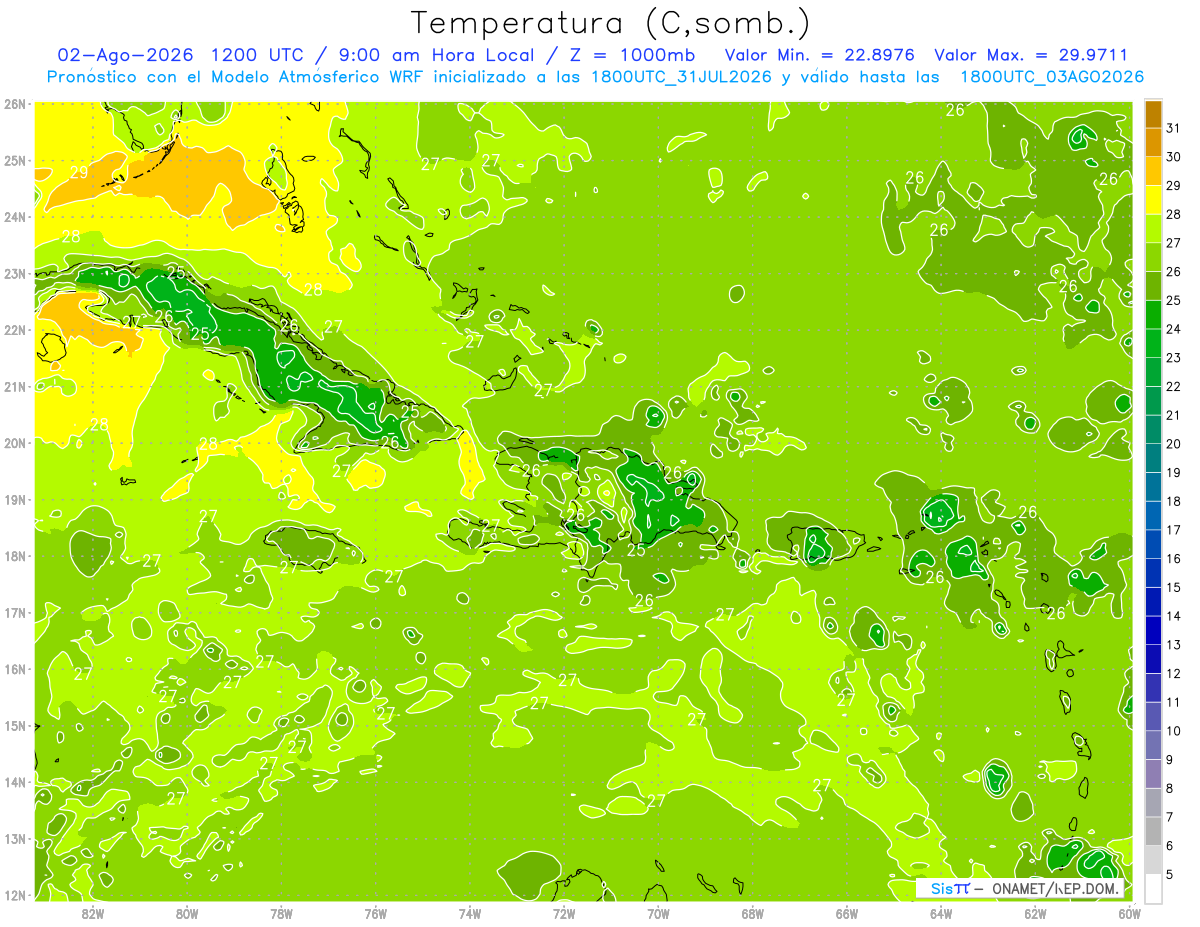Click the '76W' longitude axis label
This screenshot has width=1200, height=927.
coord(376,913)
